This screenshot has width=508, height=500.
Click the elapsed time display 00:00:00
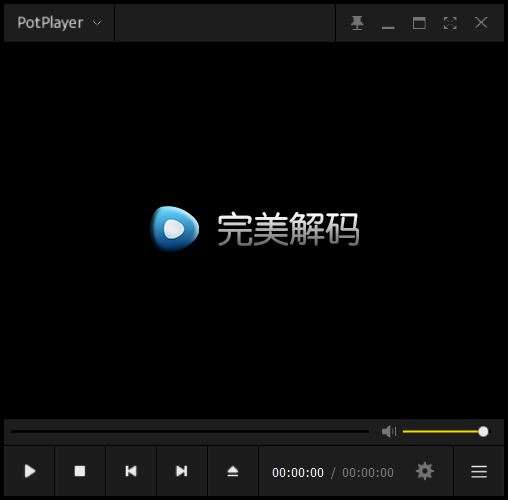tap(298, 473)
